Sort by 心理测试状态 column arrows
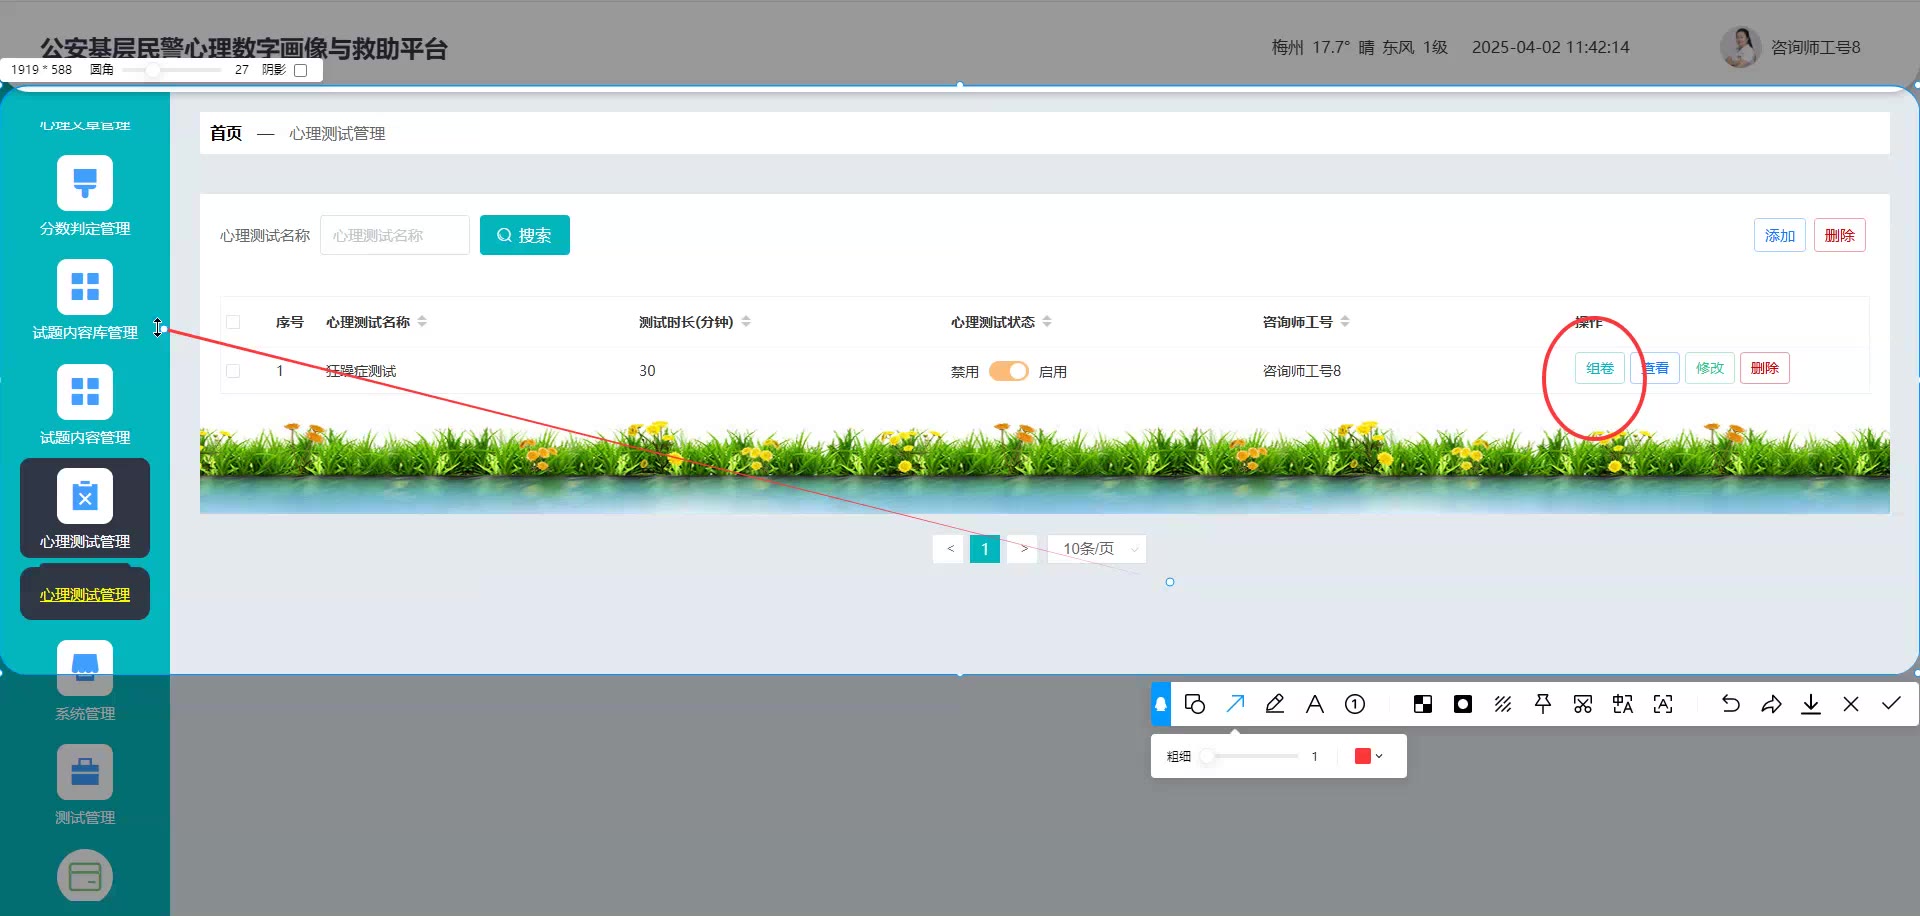 pyautogui.click(x=1047, y=321)
